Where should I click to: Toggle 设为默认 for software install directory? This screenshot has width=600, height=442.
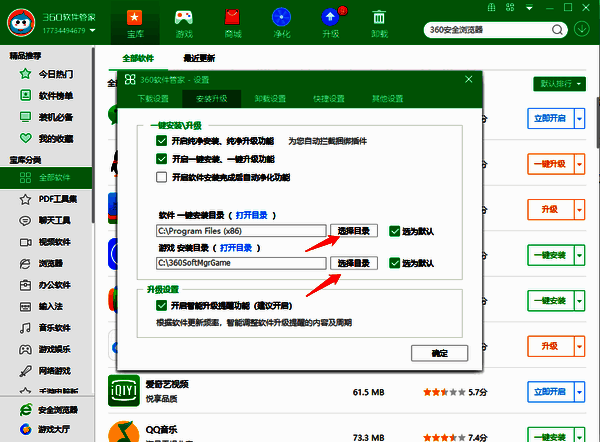pos(395,231)
